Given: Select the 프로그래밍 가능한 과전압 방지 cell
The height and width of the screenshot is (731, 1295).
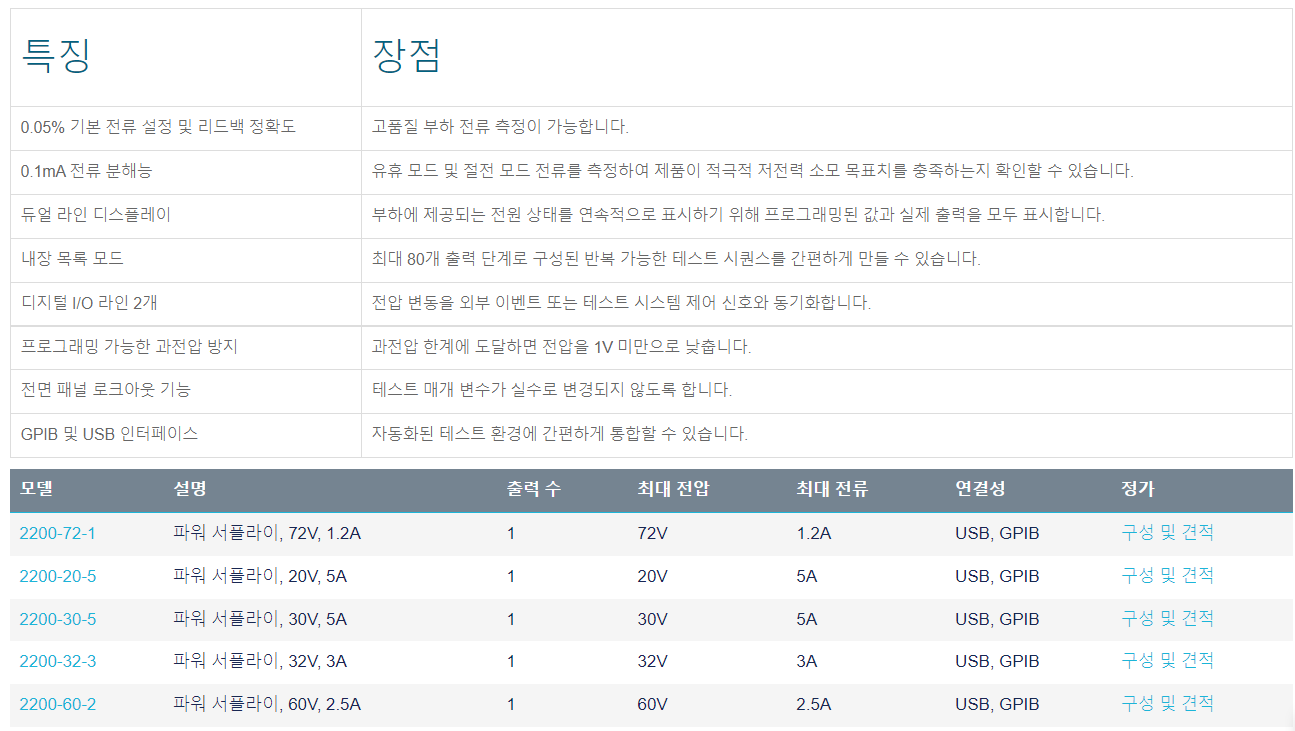Looking at the screenshot, I should point(186,348).
